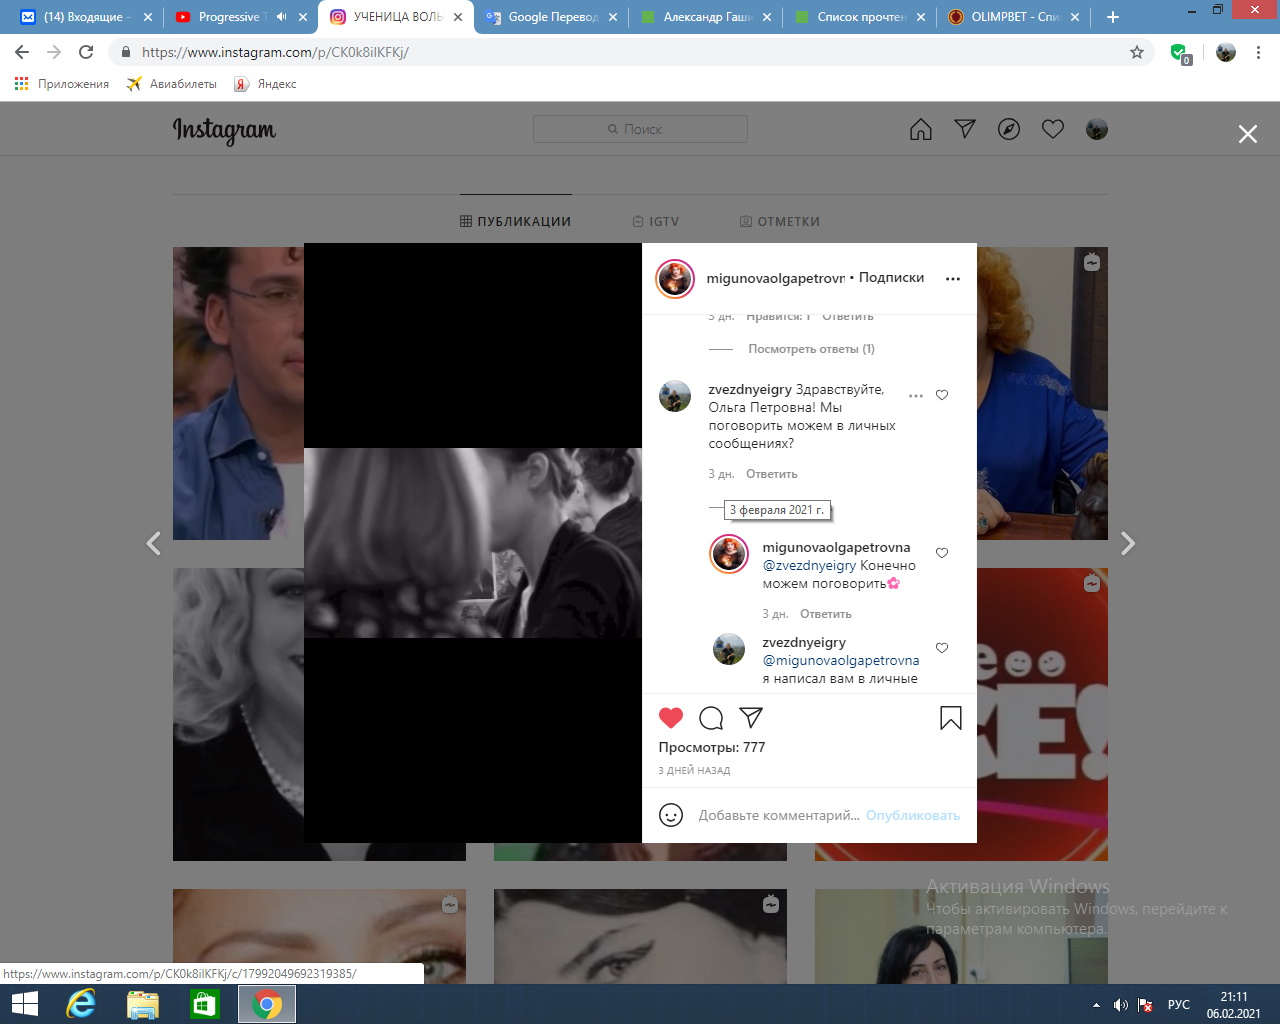Open post author avatar in header
The height and width of the screenshot is (1024, 1280).
[675, 279]
